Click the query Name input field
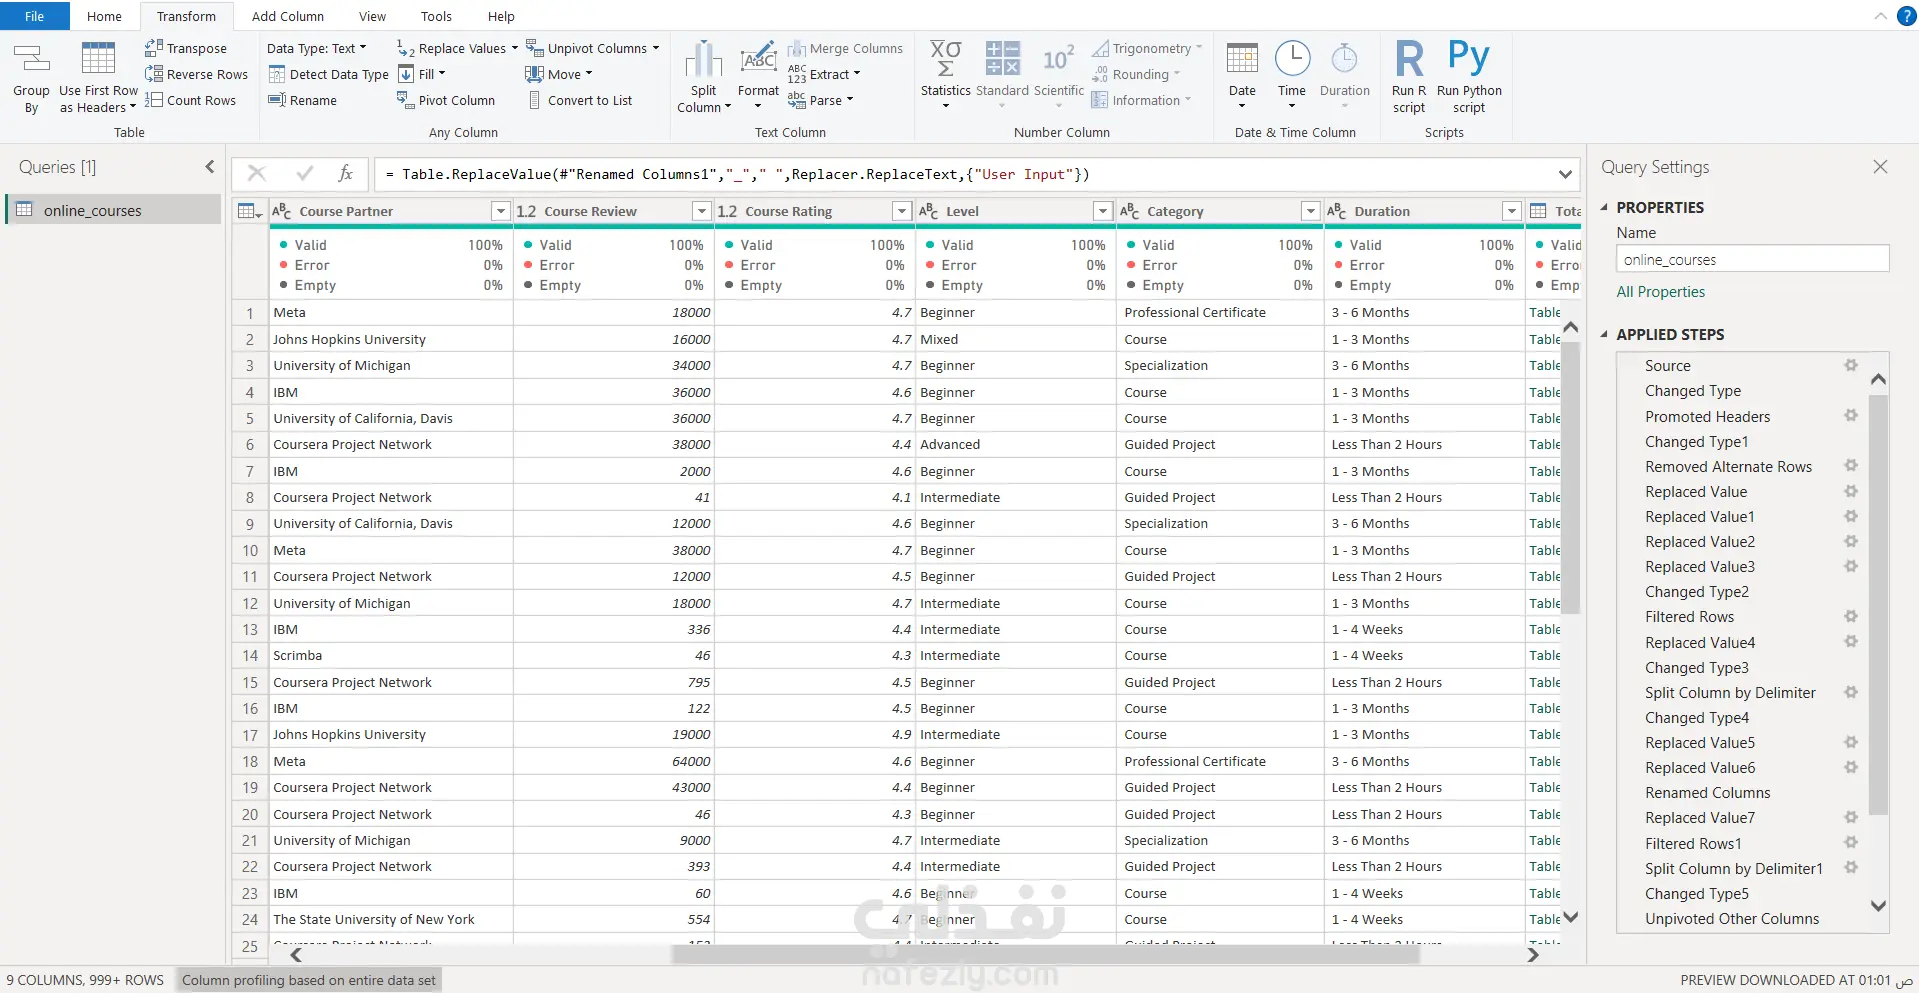 click(1752, 260)
